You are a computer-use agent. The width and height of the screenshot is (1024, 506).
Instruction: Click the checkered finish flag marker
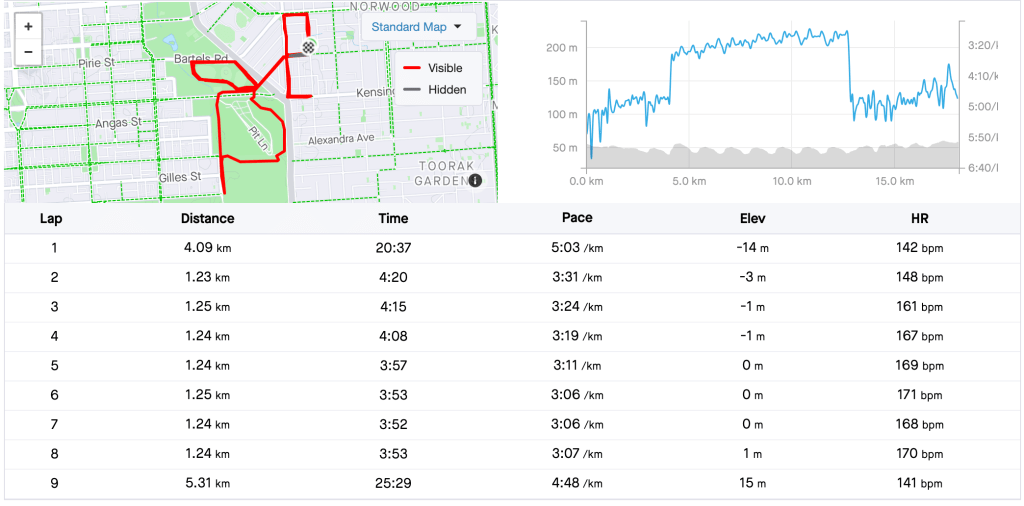click(310, 46)
